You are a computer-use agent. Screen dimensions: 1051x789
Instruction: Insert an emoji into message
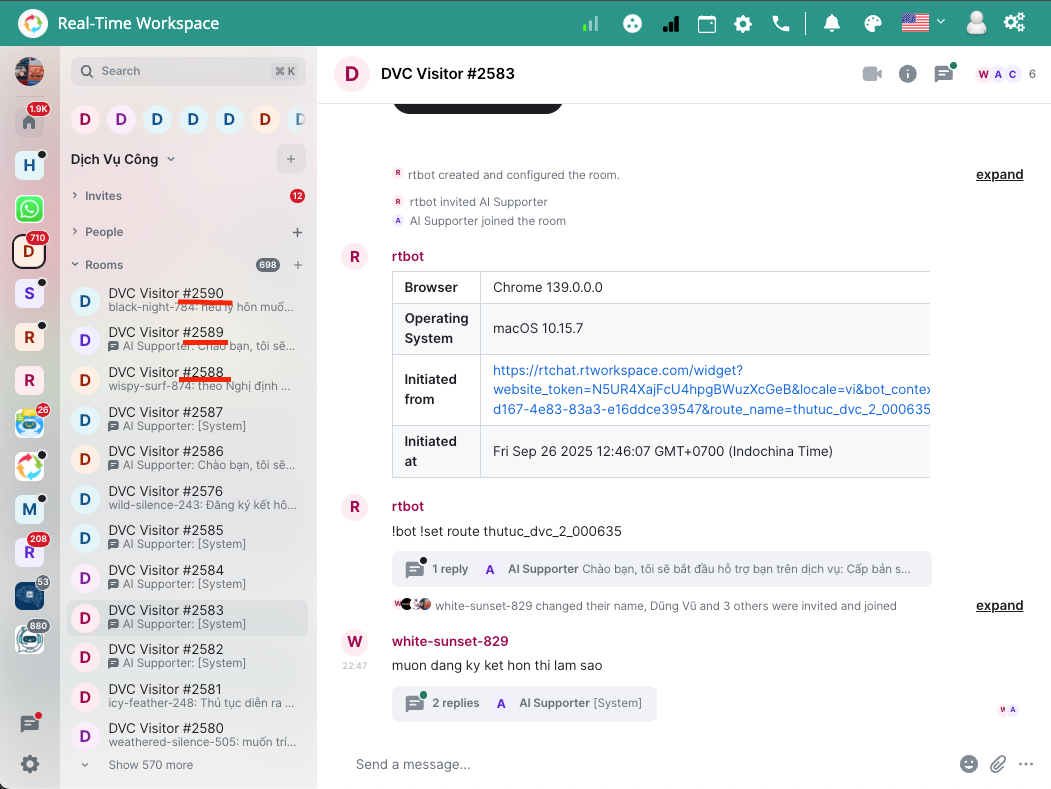pyautogui.click(x=968, y=764)
